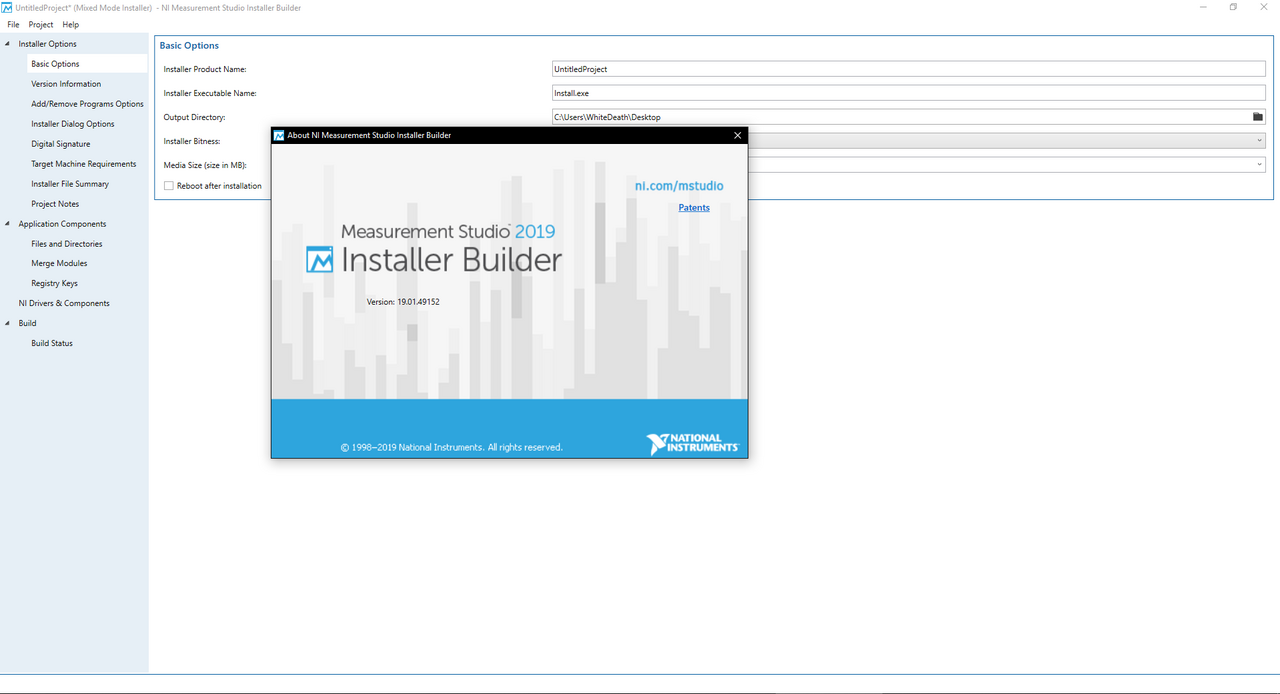Screen dimensions: 1280x694
Task: Close the main Installer Builder window
Action: coord(1265,7)
